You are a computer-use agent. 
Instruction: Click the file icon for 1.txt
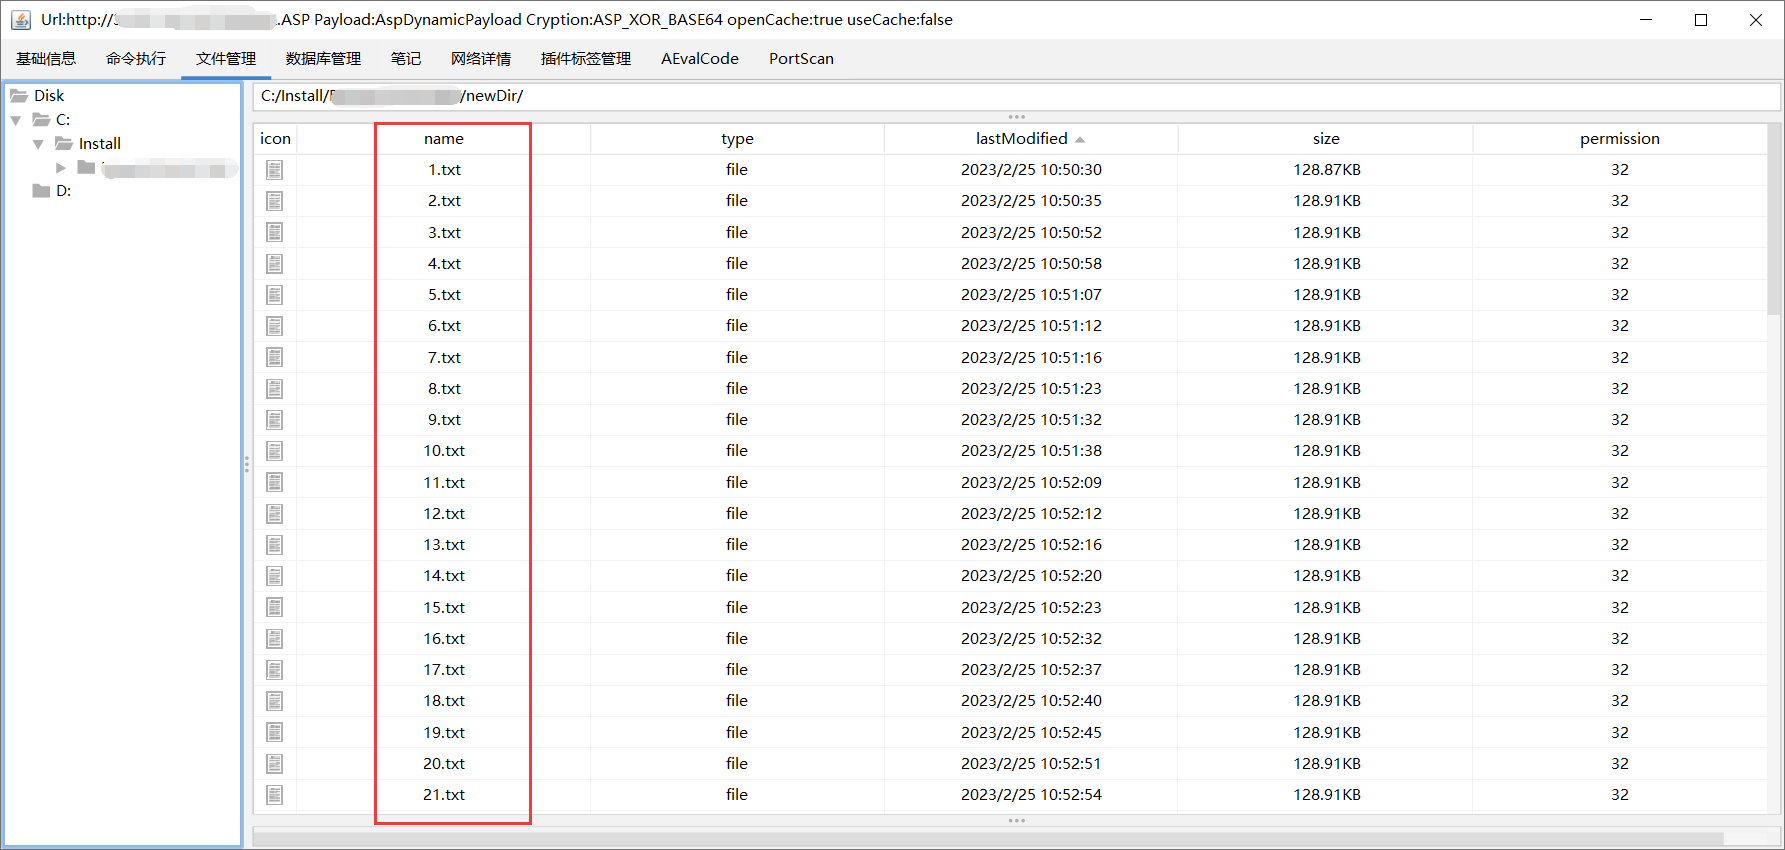(275, 170)
